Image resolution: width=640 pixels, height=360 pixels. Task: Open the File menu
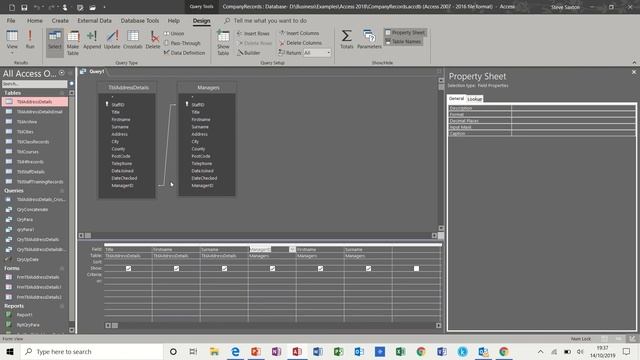(x=11, y=20)
